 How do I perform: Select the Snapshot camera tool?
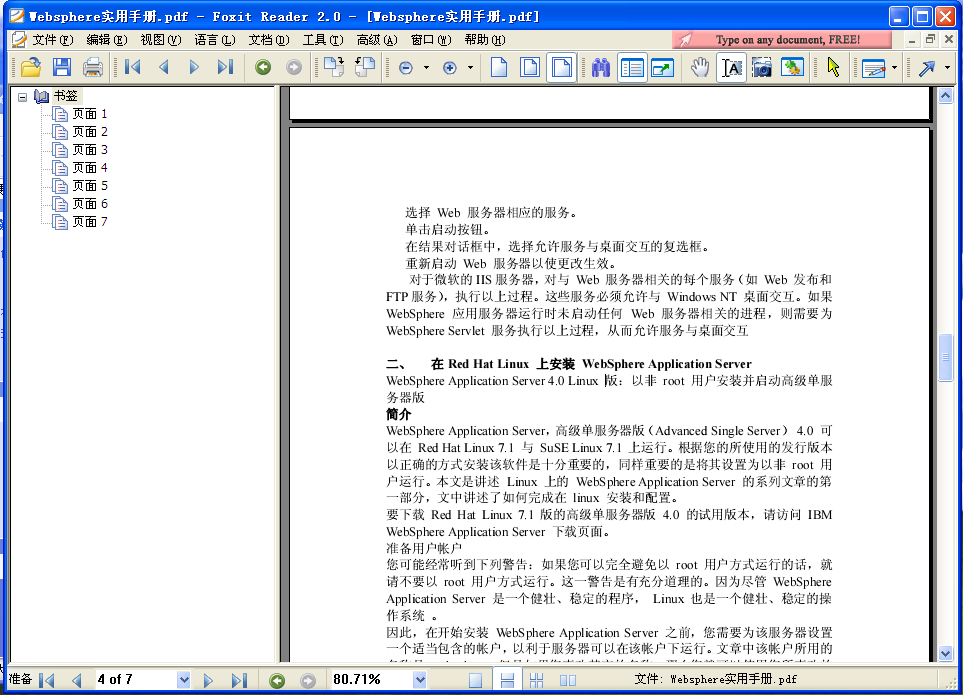(x=762, y=67)
